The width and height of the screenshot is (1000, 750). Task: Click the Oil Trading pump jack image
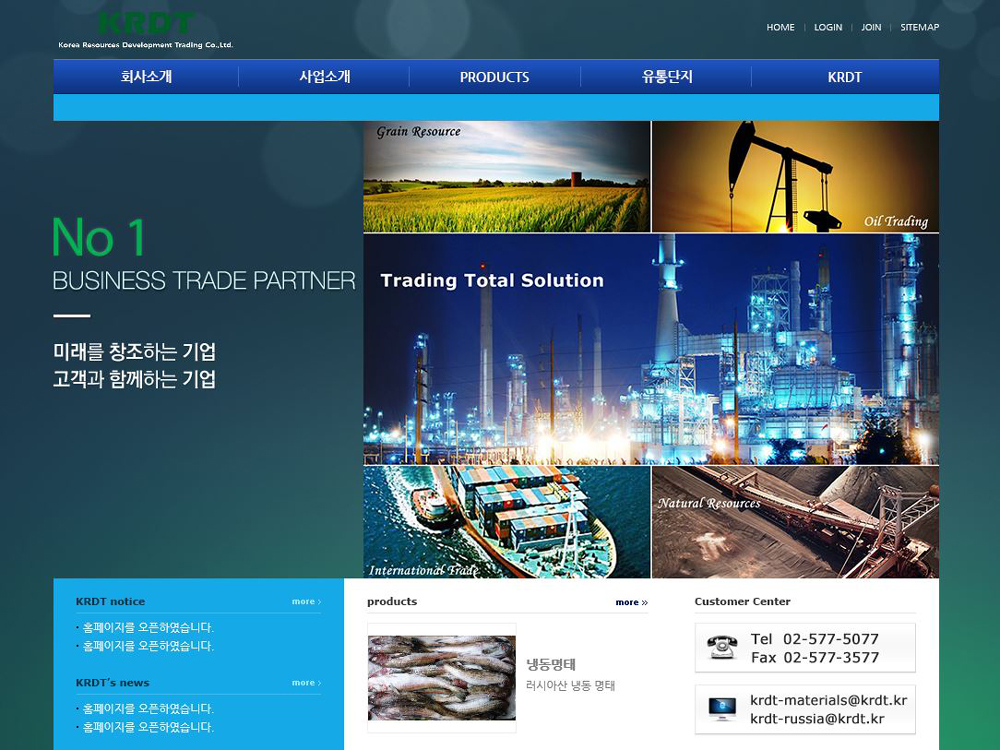point(795,177)
